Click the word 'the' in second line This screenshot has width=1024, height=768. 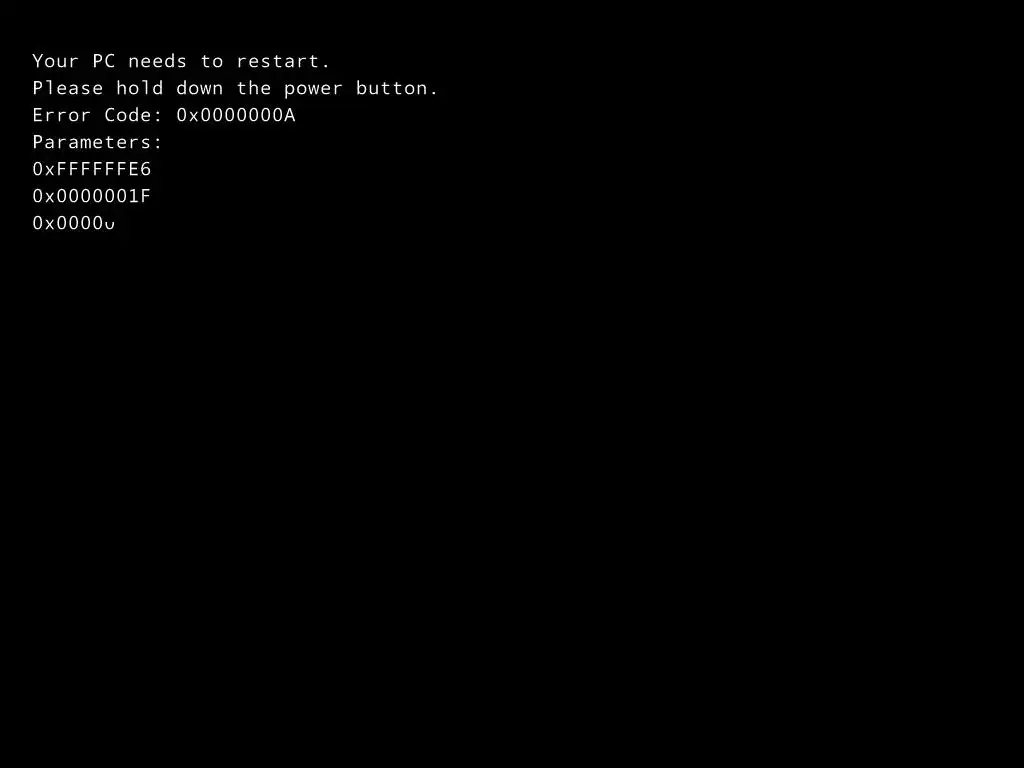(x=254, y=88)
